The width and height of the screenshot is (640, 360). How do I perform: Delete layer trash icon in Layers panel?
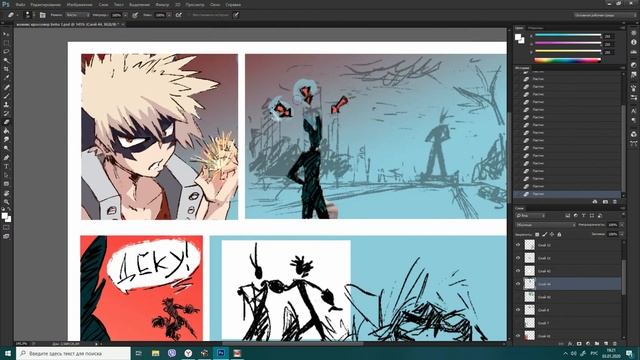coord(615,344)
